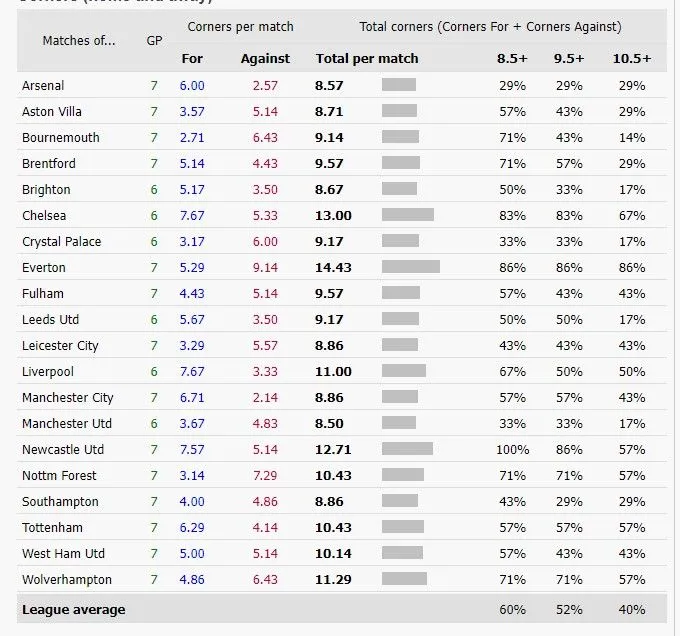Viewport: 680px width, 636px height.
Task: Select Wolverhampton in the last team row
Action: (x=67, y=580)
